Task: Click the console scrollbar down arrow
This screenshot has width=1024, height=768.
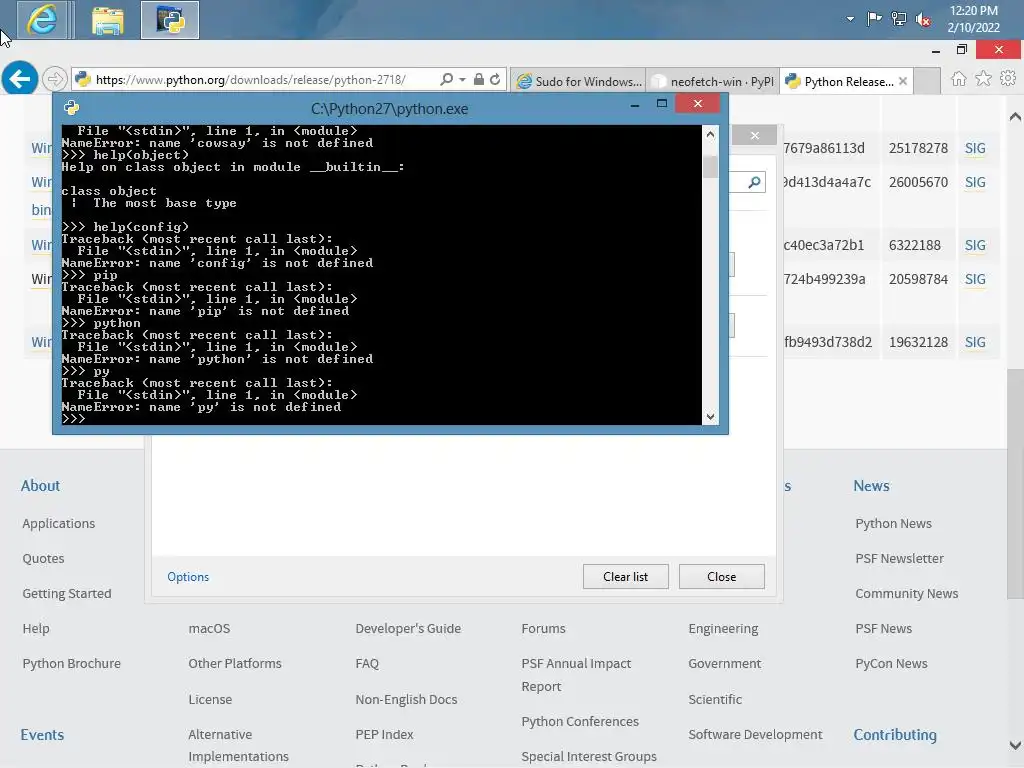Action: tap(711, 417)
